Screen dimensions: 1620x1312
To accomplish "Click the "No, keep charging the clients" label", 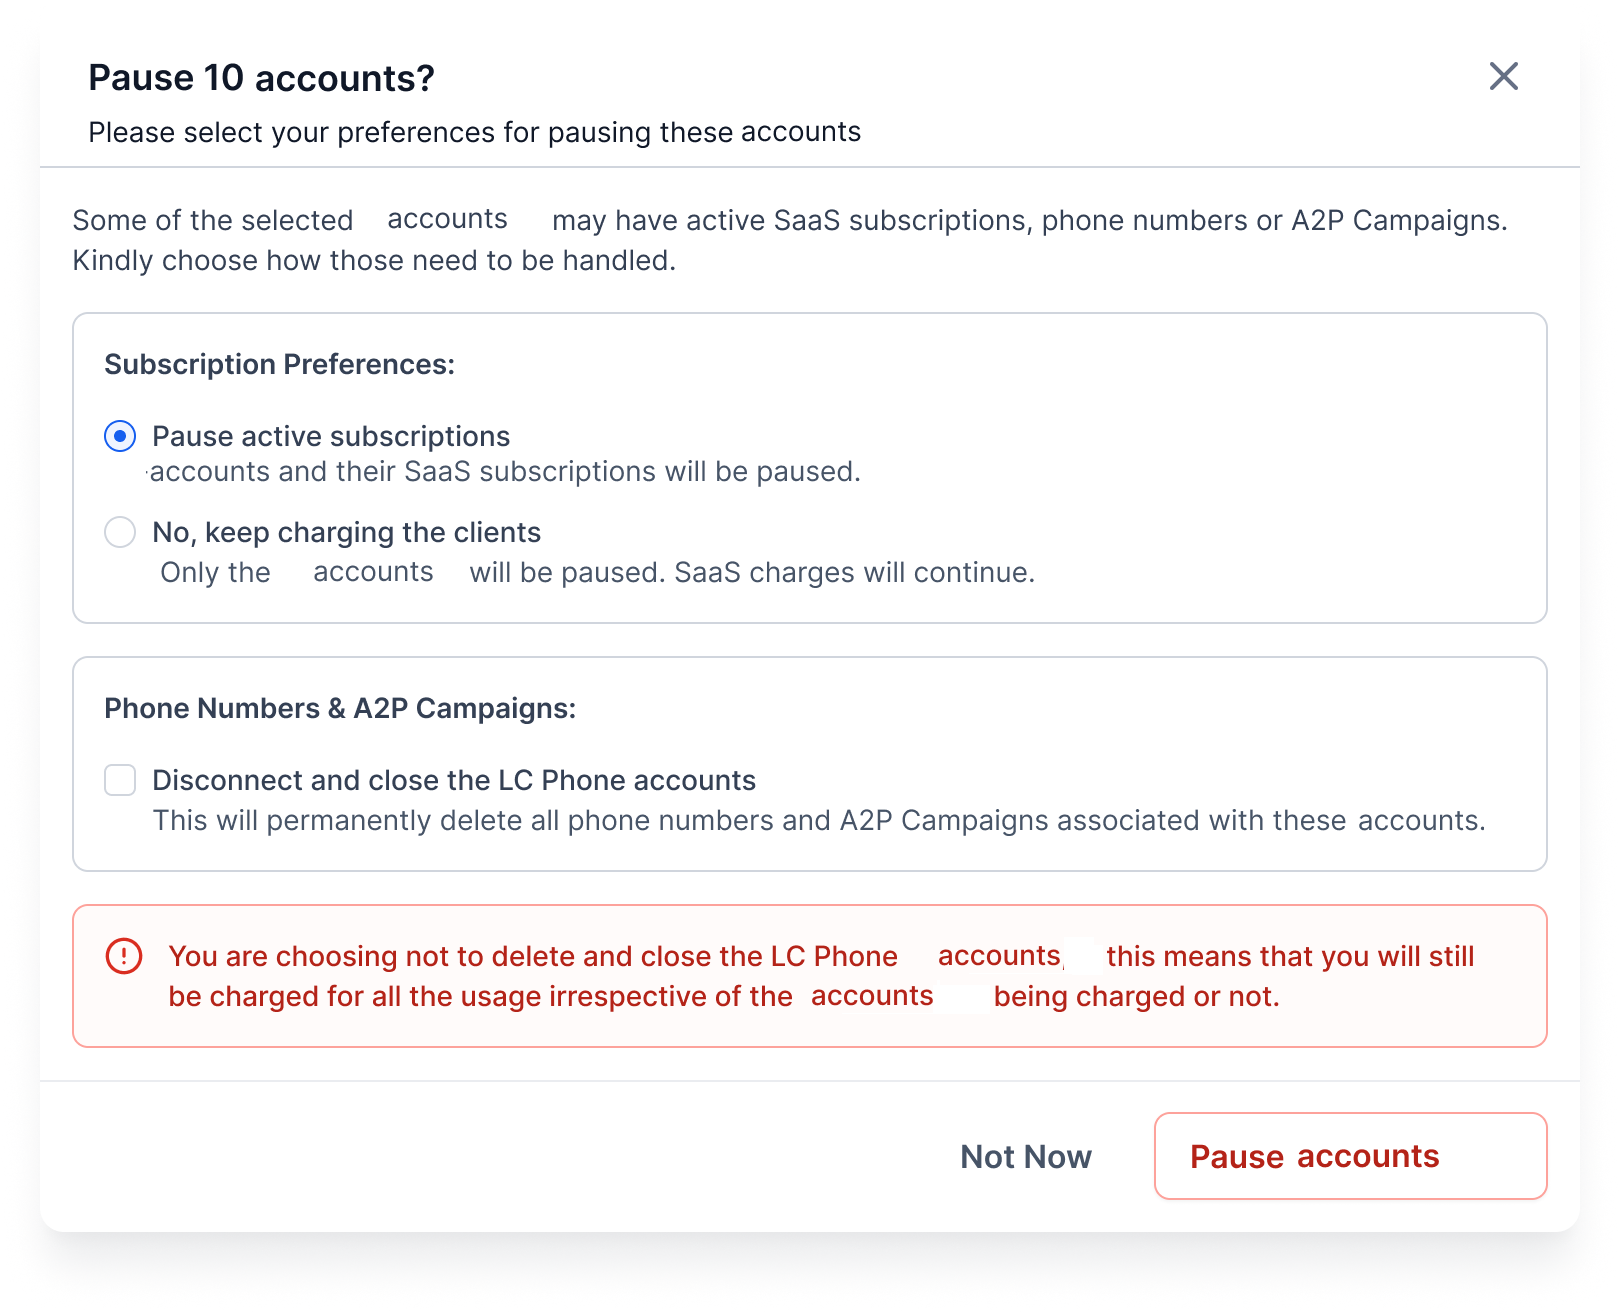I will point(346,532).
